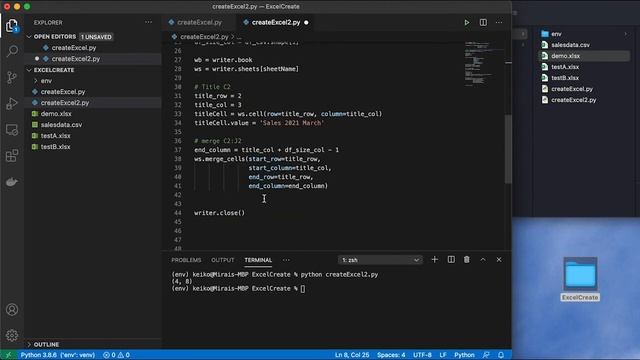
Task: Split the terminal panel
Action: (451, 260)
